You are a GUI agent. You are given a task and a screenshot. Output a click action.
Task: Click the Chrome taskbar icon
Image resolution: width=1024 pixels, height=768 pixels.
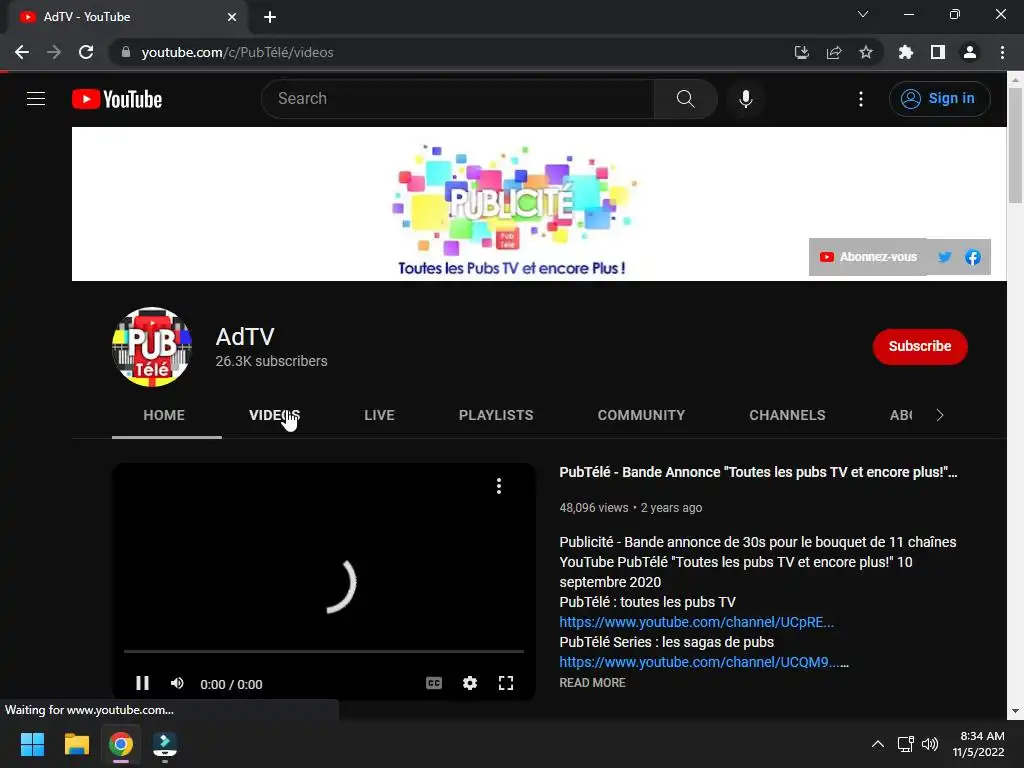point(121,744)
